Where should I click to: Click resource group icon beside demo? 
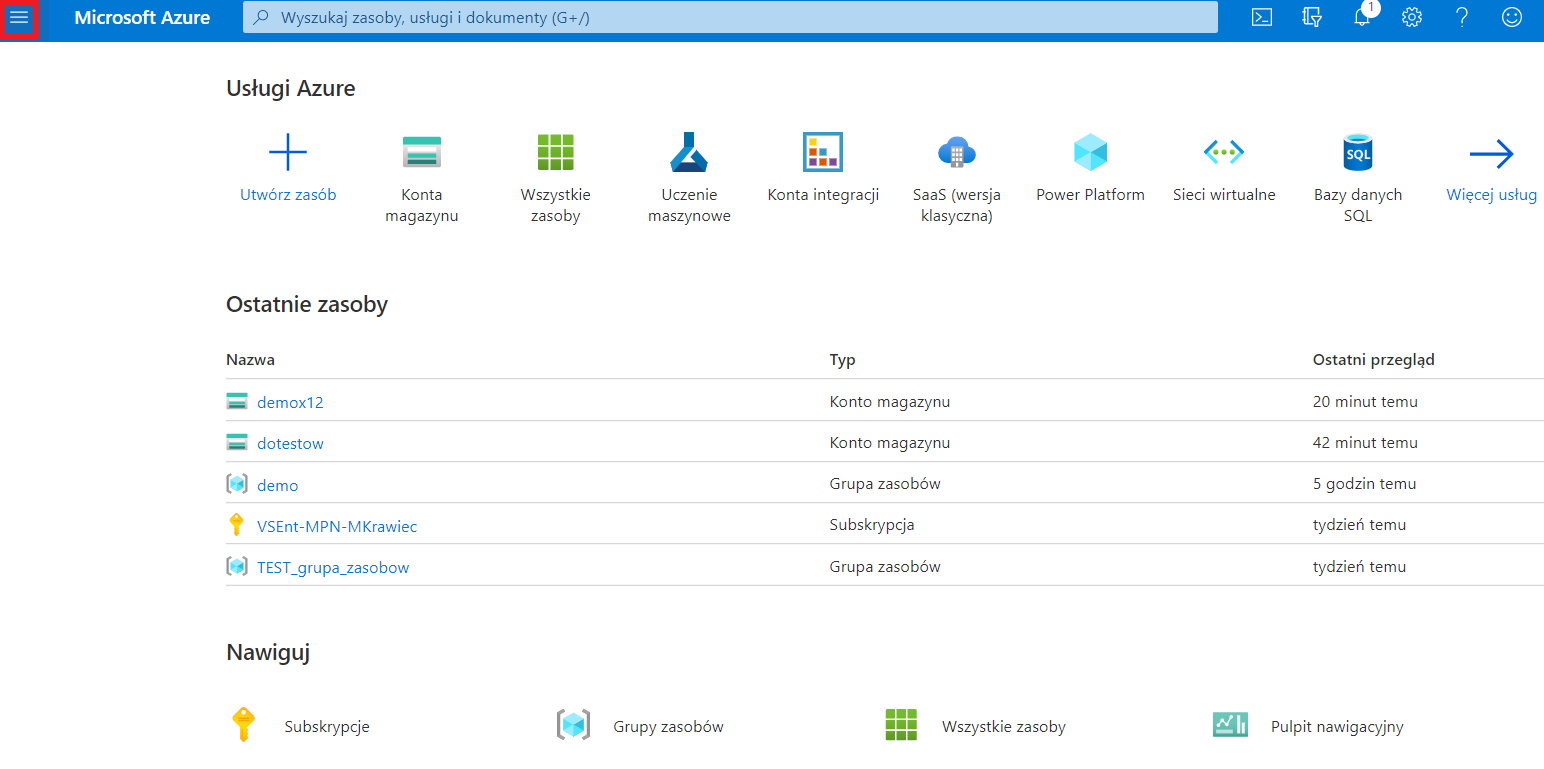click(x=237, y=484)
